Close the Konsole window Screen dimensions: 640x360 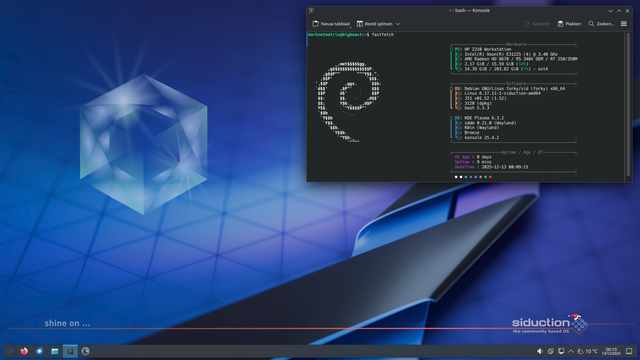click(x=627, y=11)
